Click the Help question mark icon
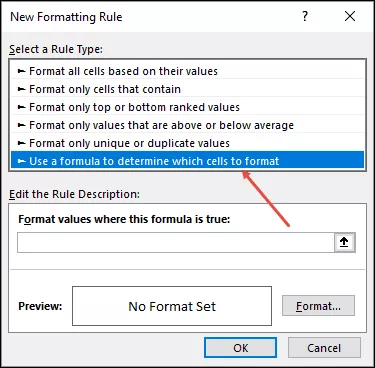The height and width of the screenshot is (368, 375). (x=305, y=16)
